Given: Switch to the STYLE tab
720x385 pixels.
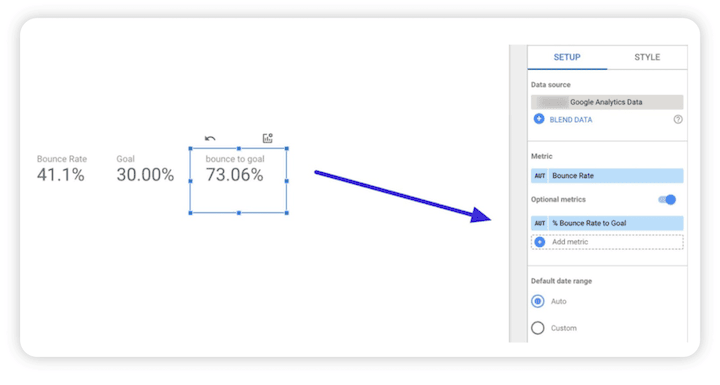Looking at the screenshot, I should pyautogui.click(x=647, y=57).
